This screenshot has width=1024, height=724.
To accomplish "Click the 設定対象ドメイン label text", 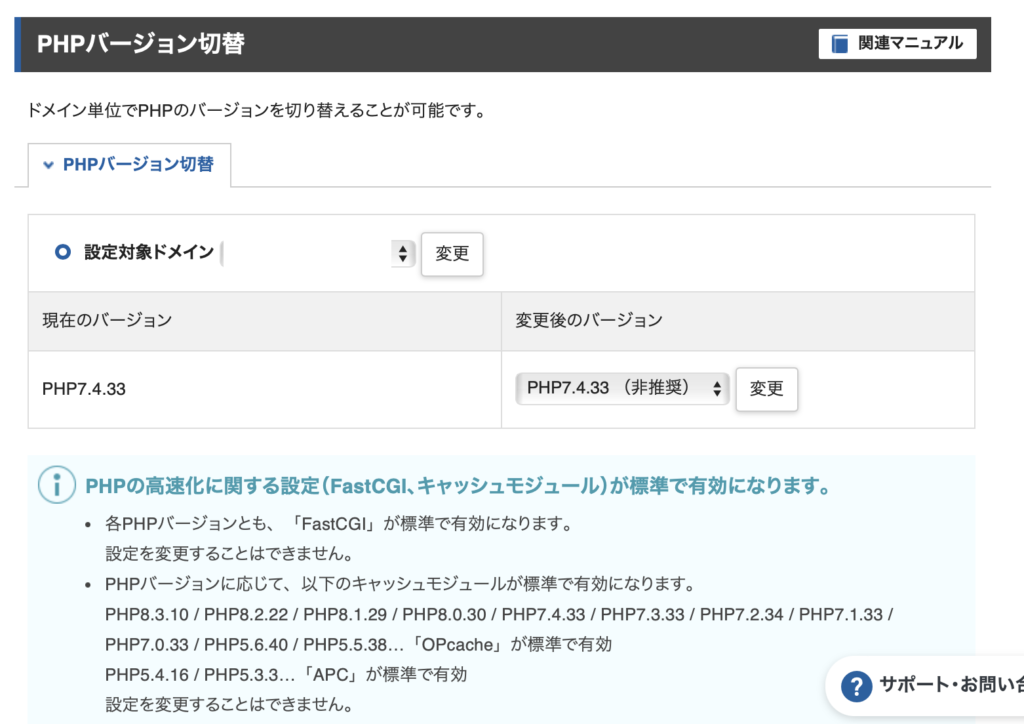I will [x=149, y=253].
